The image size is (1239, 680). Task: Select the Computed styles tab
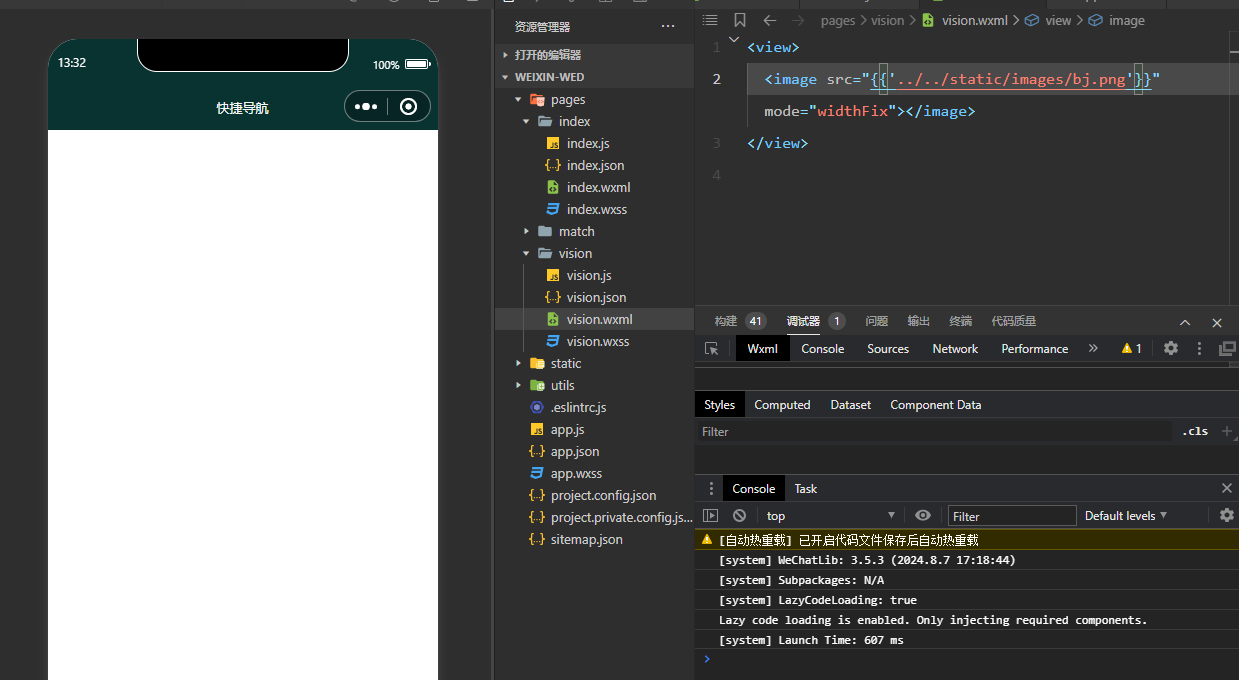coord(782,405)
